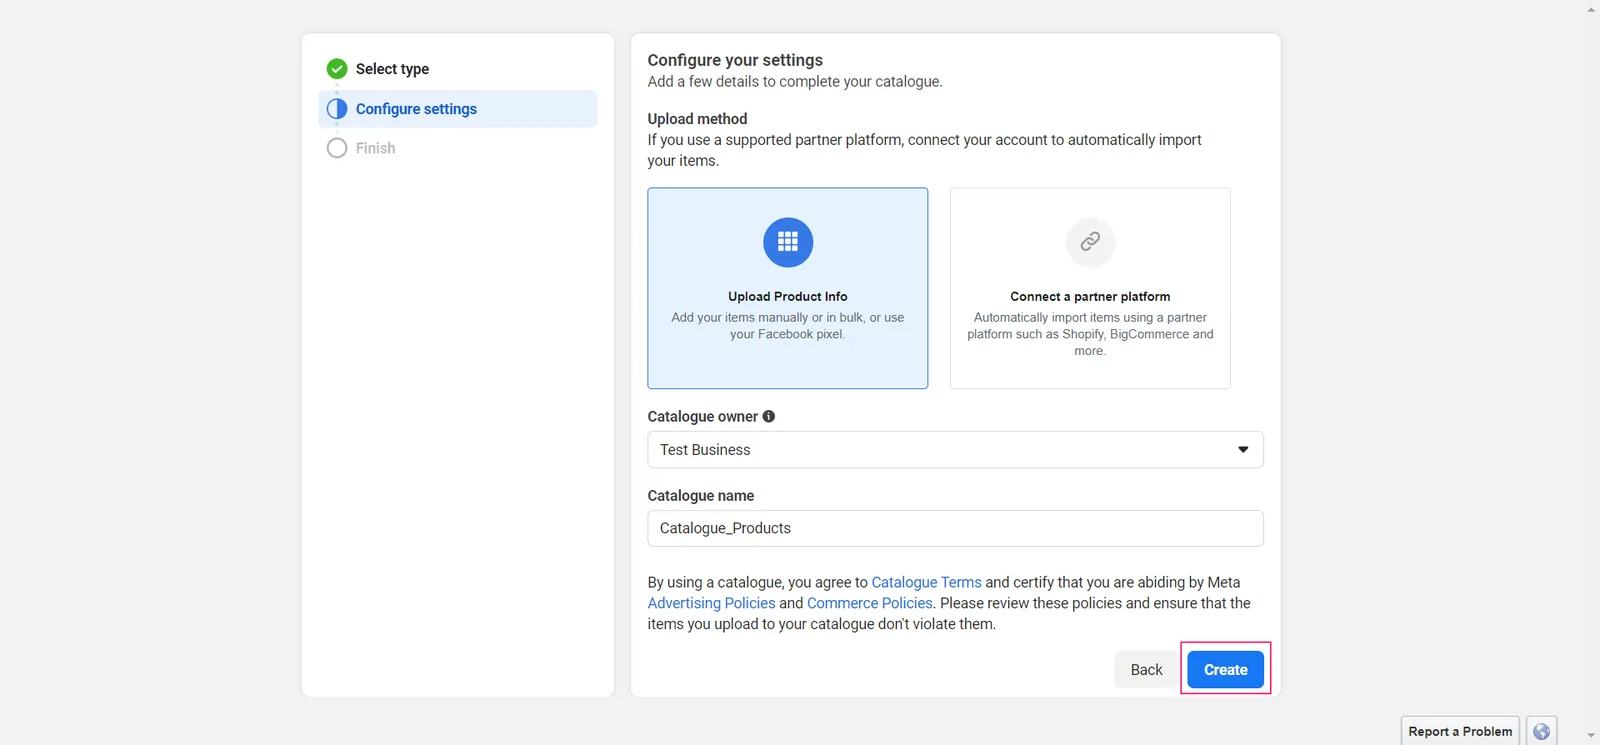Click the green Select type checkmark icon
Image resolution: width=1600 pixels, height=745 pixels.
click(x=337, y=69)
